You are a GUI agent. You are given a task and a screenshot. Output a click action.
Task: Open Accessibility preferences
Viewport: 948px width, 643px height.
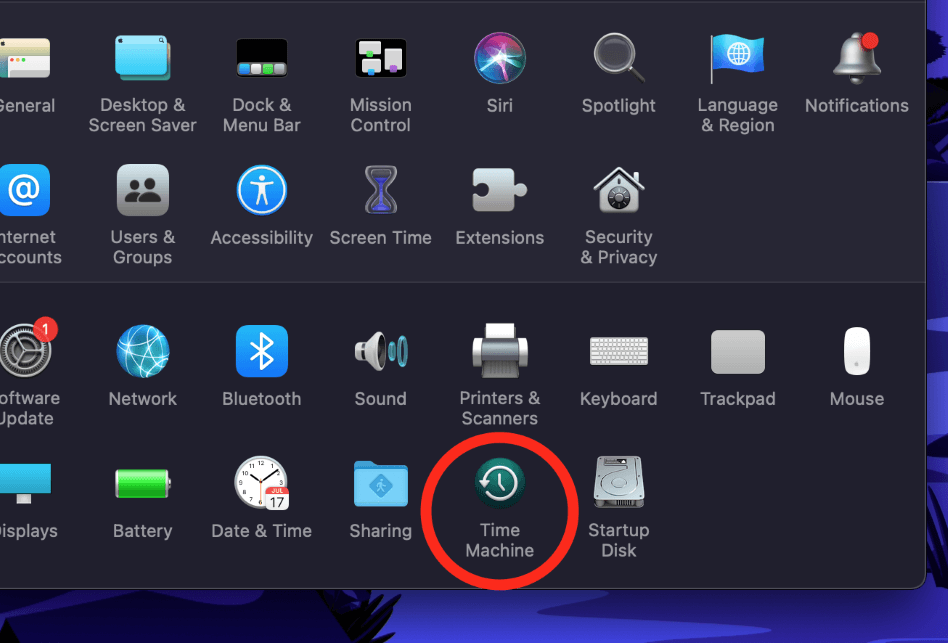coord(262,190)
